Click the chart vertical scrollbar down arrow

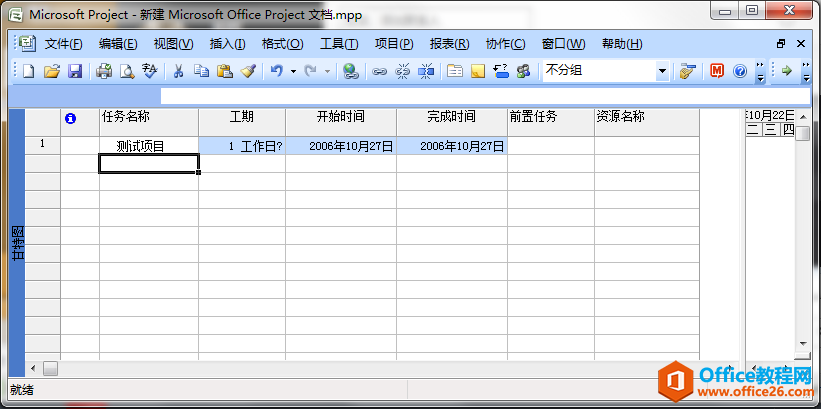click(x=803, y=344)
